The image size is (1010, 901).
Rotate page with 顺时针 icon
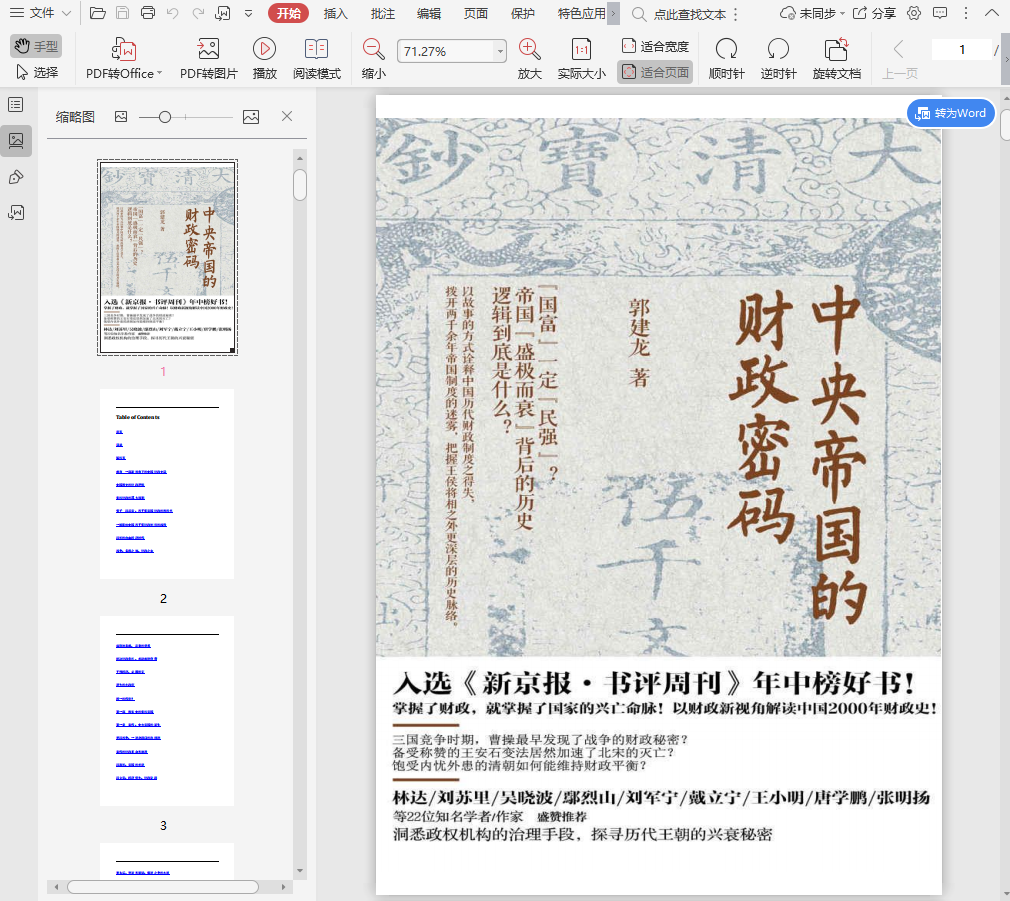coord(726,49)
